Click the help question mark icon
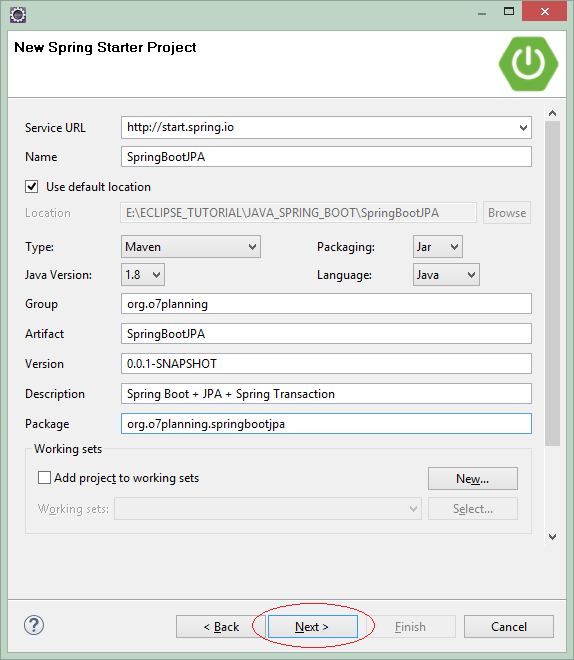Image resolution: width=574 pixels, height=660 pixels. coord(34,625)
